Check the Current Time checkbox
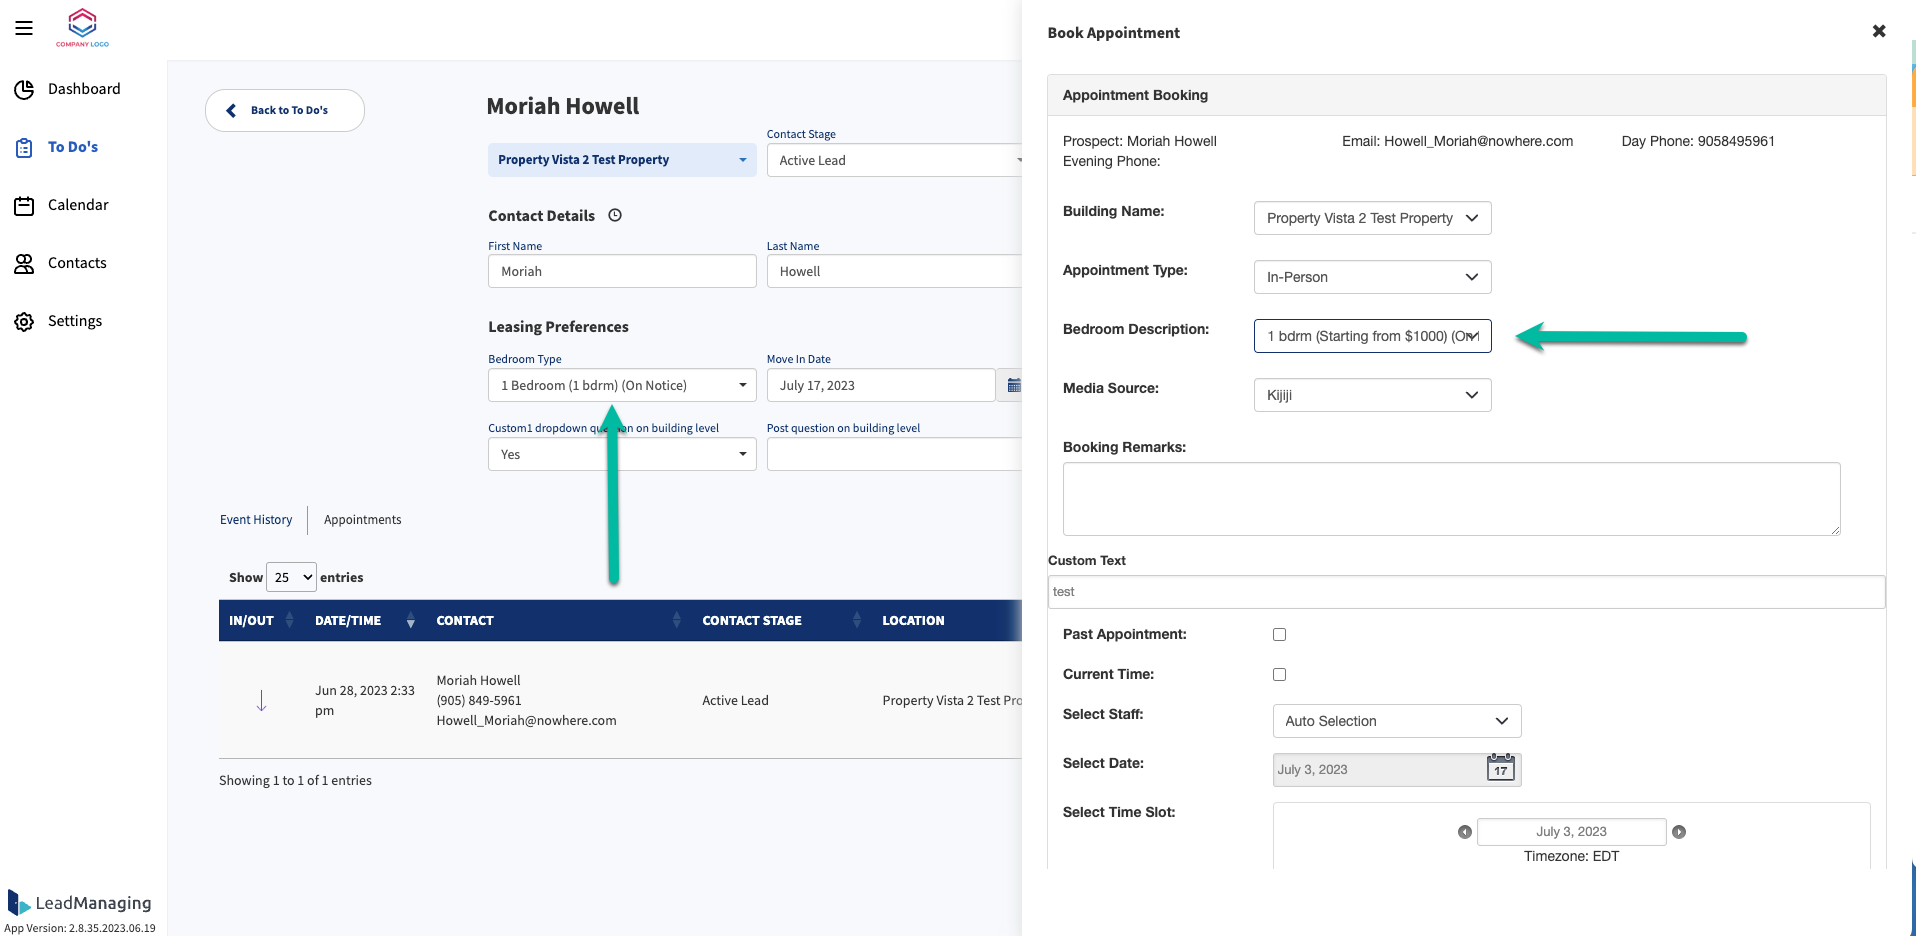The height and width of the screenshot is (936, 1916). coord(1279,674)
